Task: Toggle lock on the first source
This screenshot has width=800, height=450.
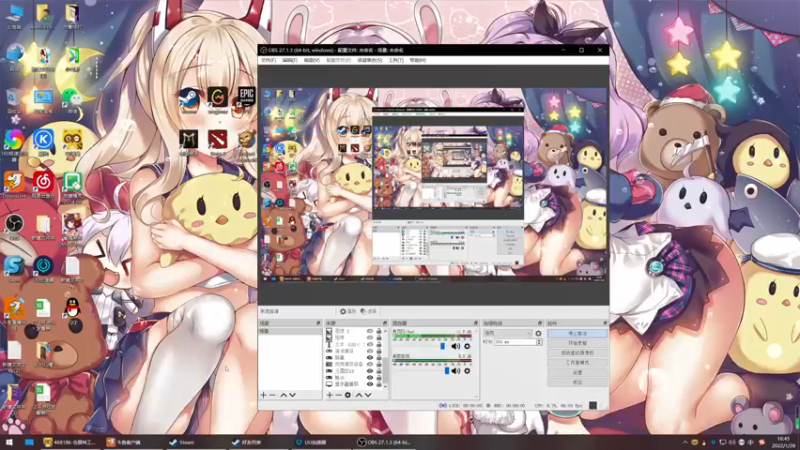Action: [x=381, y=331]
